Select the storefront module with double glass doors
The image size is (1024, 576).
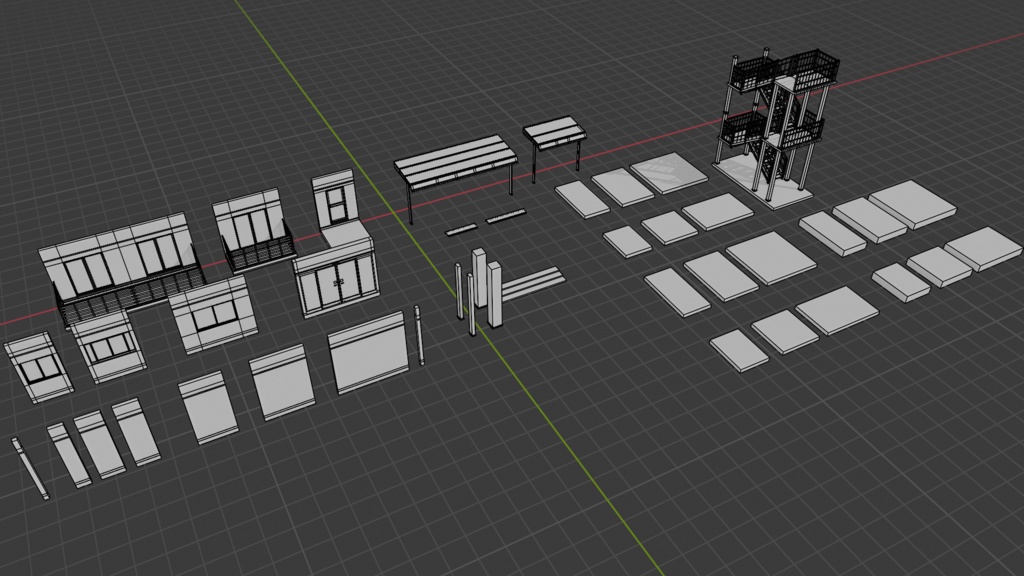pyautogui.click(x=336, y=277)
